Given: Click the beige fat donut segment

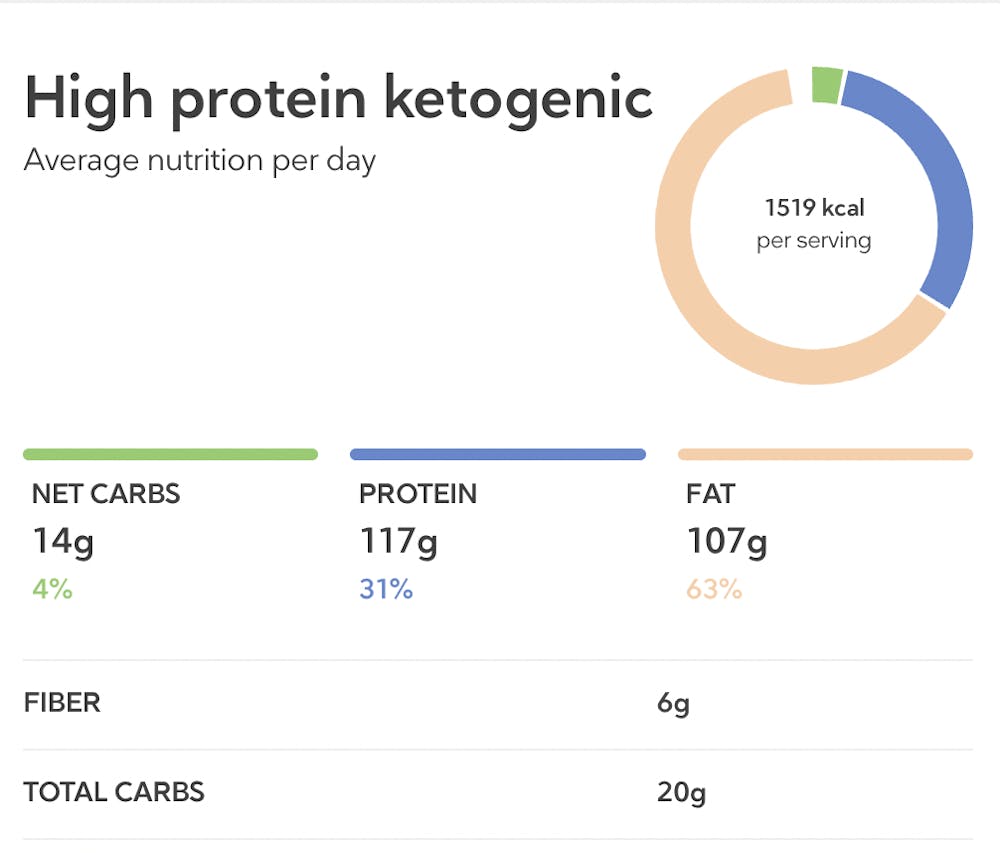Looking at the screenshot, I should 700,290.
